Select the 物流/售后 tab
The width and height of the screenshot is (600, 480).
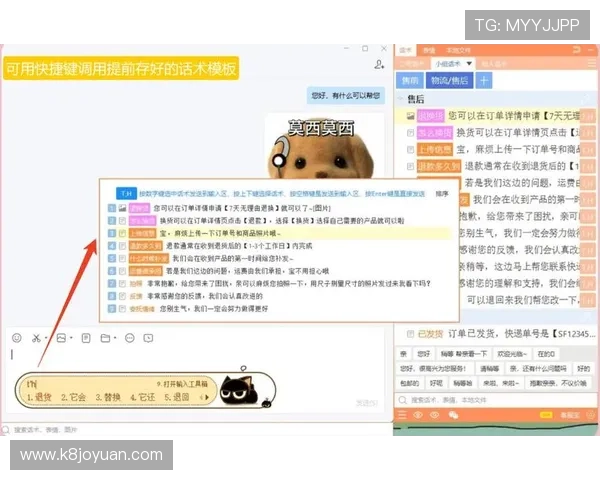[447, 80]
